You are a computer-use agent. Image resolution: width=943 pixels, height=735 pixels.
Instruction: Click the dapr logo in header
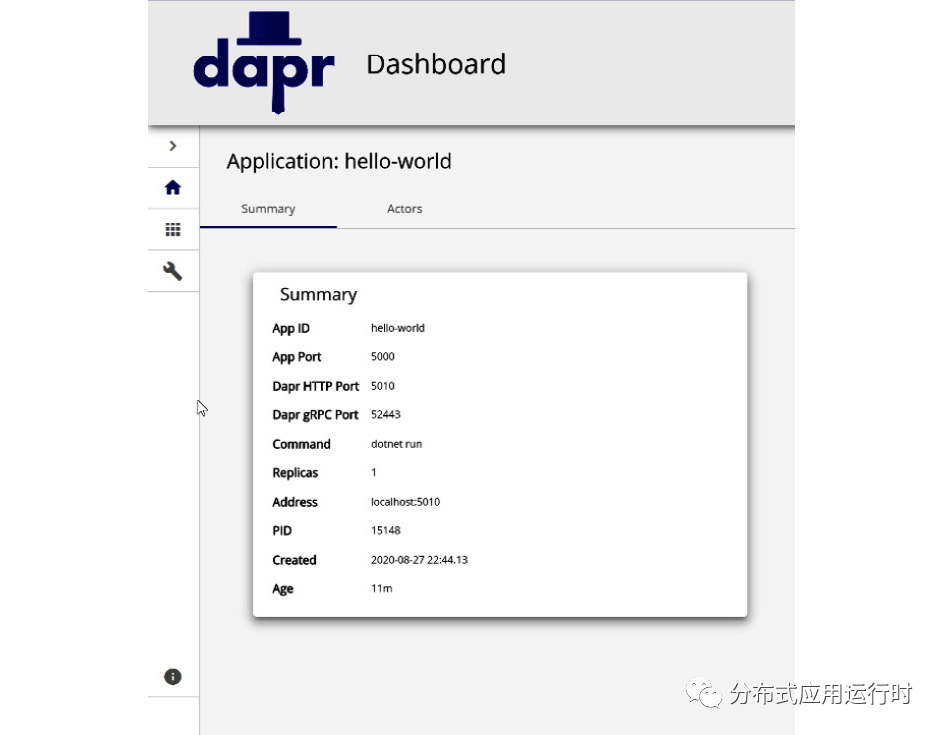point(263,62)
